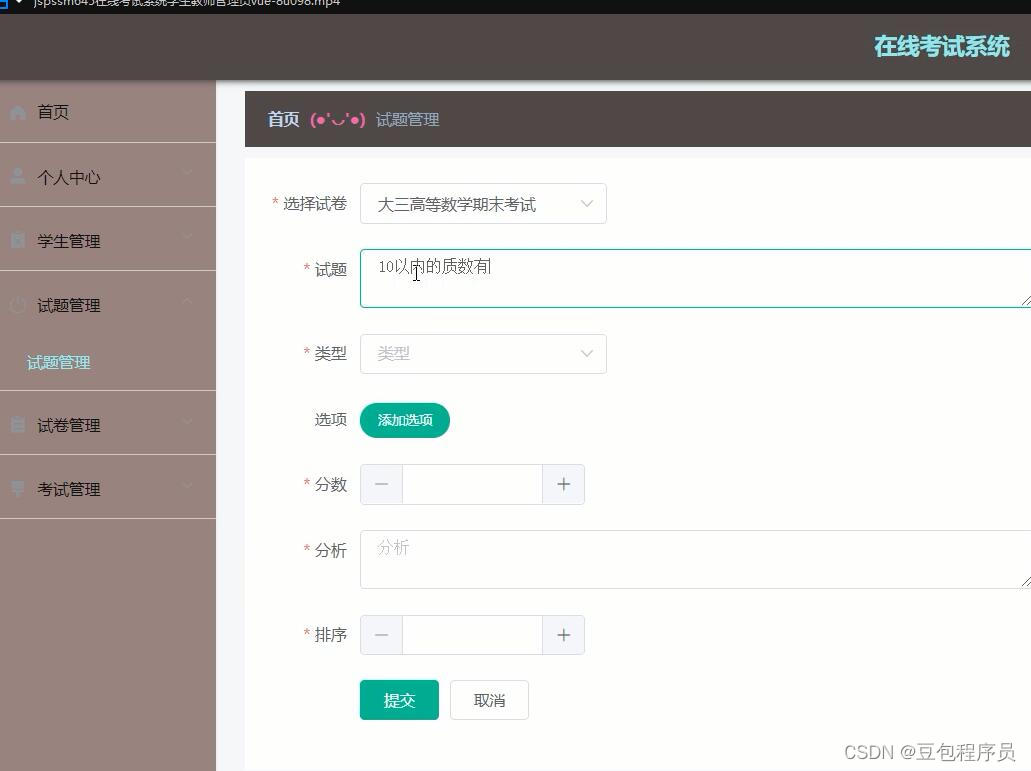Open the 选择试卷 dropdown
1031x771 pixels.
coord(483,203)
